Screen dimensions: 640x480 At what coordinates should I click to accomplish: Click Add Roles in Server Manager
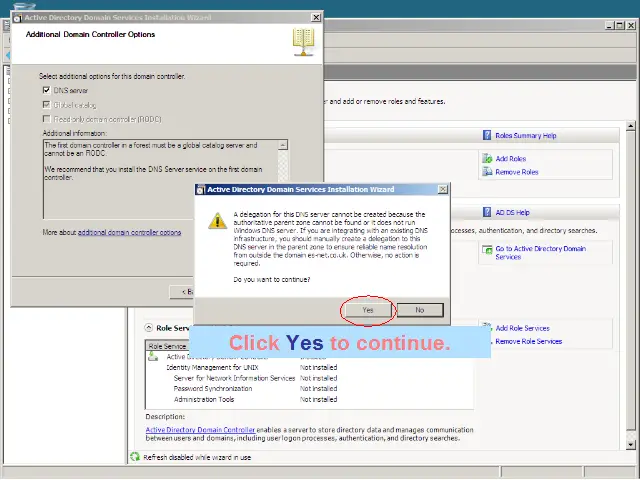(x=511, y=159)
